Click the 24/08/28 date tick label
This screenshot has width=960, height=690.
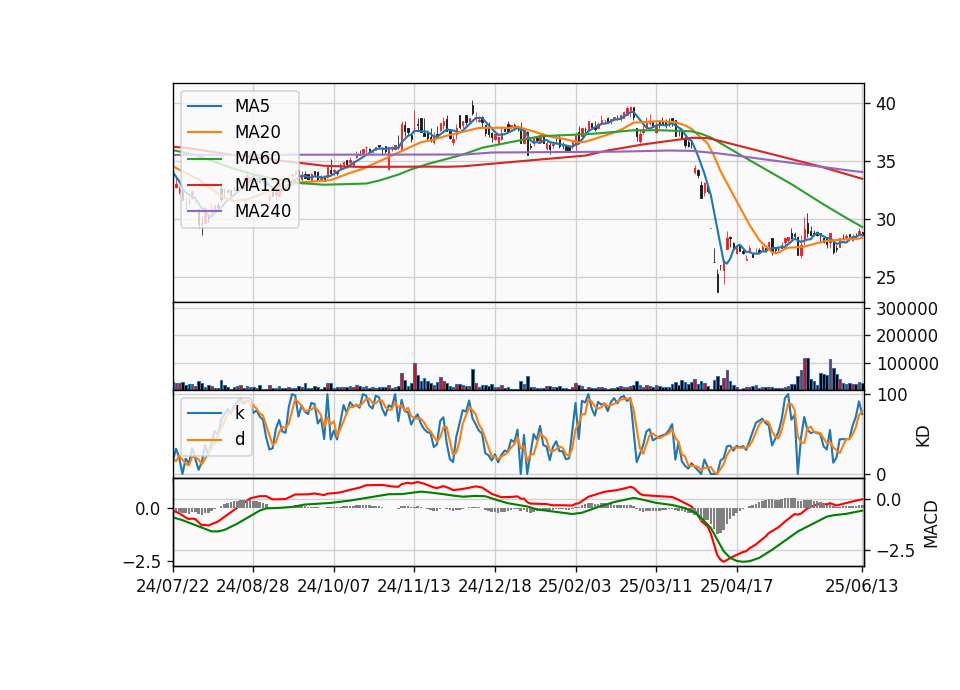(253, 586)
